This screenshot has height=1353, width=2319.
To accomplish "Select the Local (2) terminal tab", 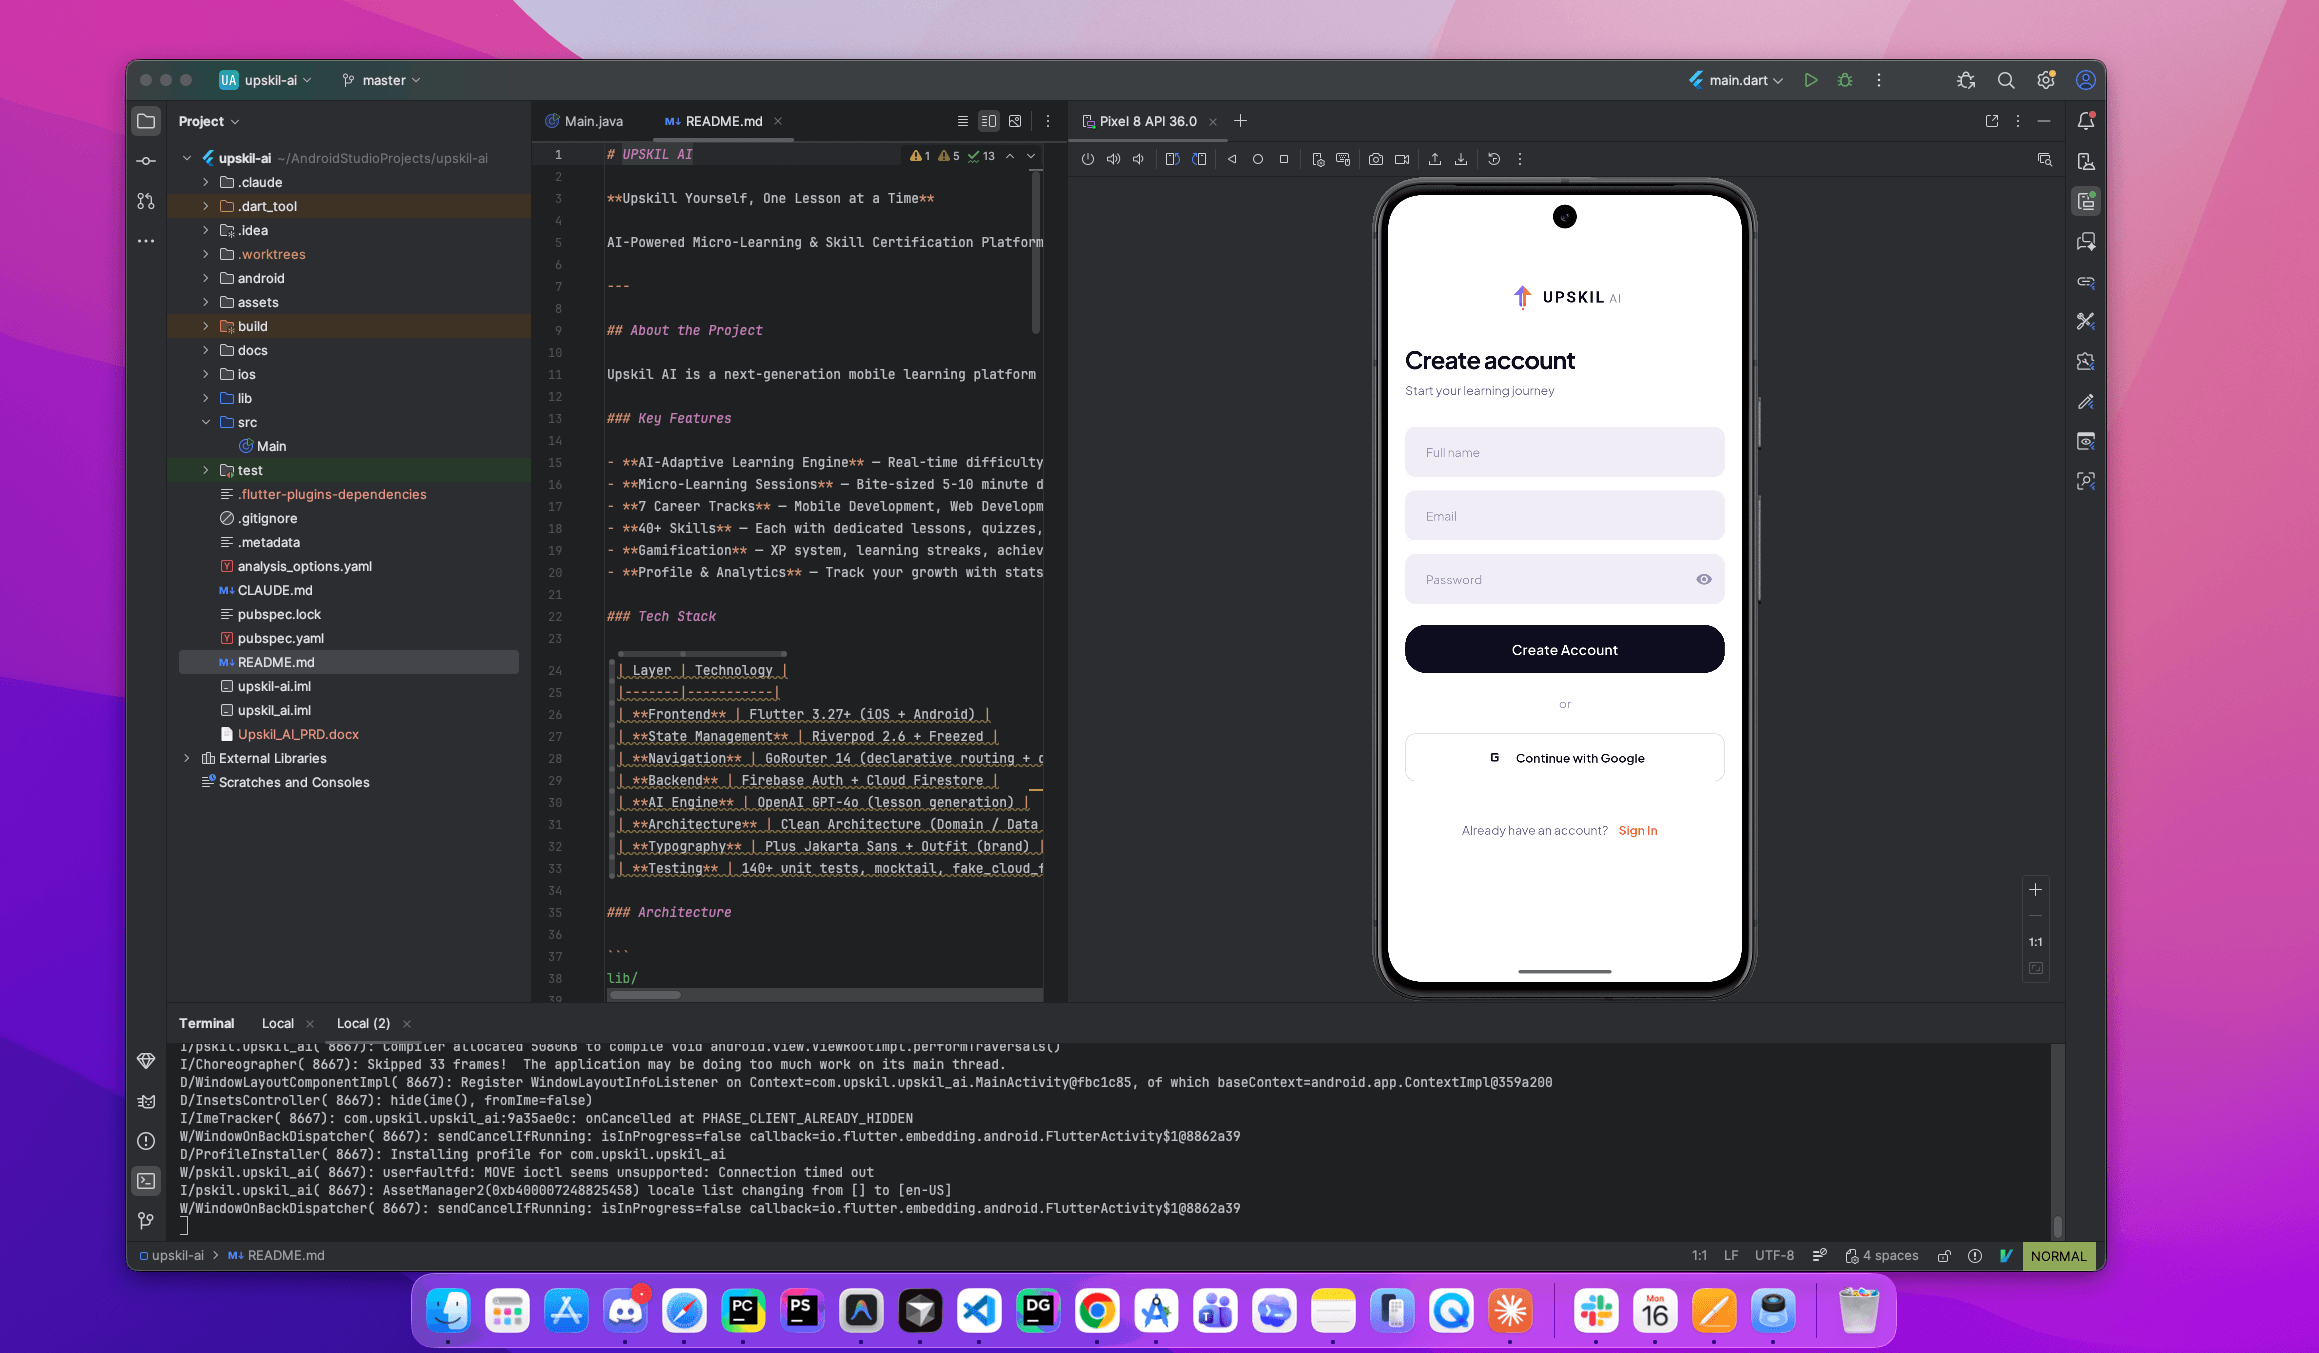I will (x=364, y=1023).
